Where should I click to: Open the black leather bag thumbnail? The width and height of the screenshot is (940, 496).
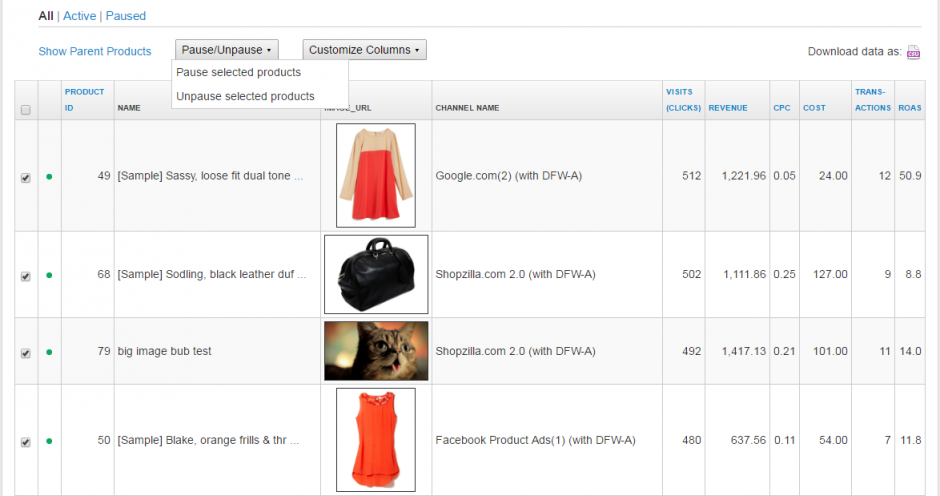pos(376,274)
